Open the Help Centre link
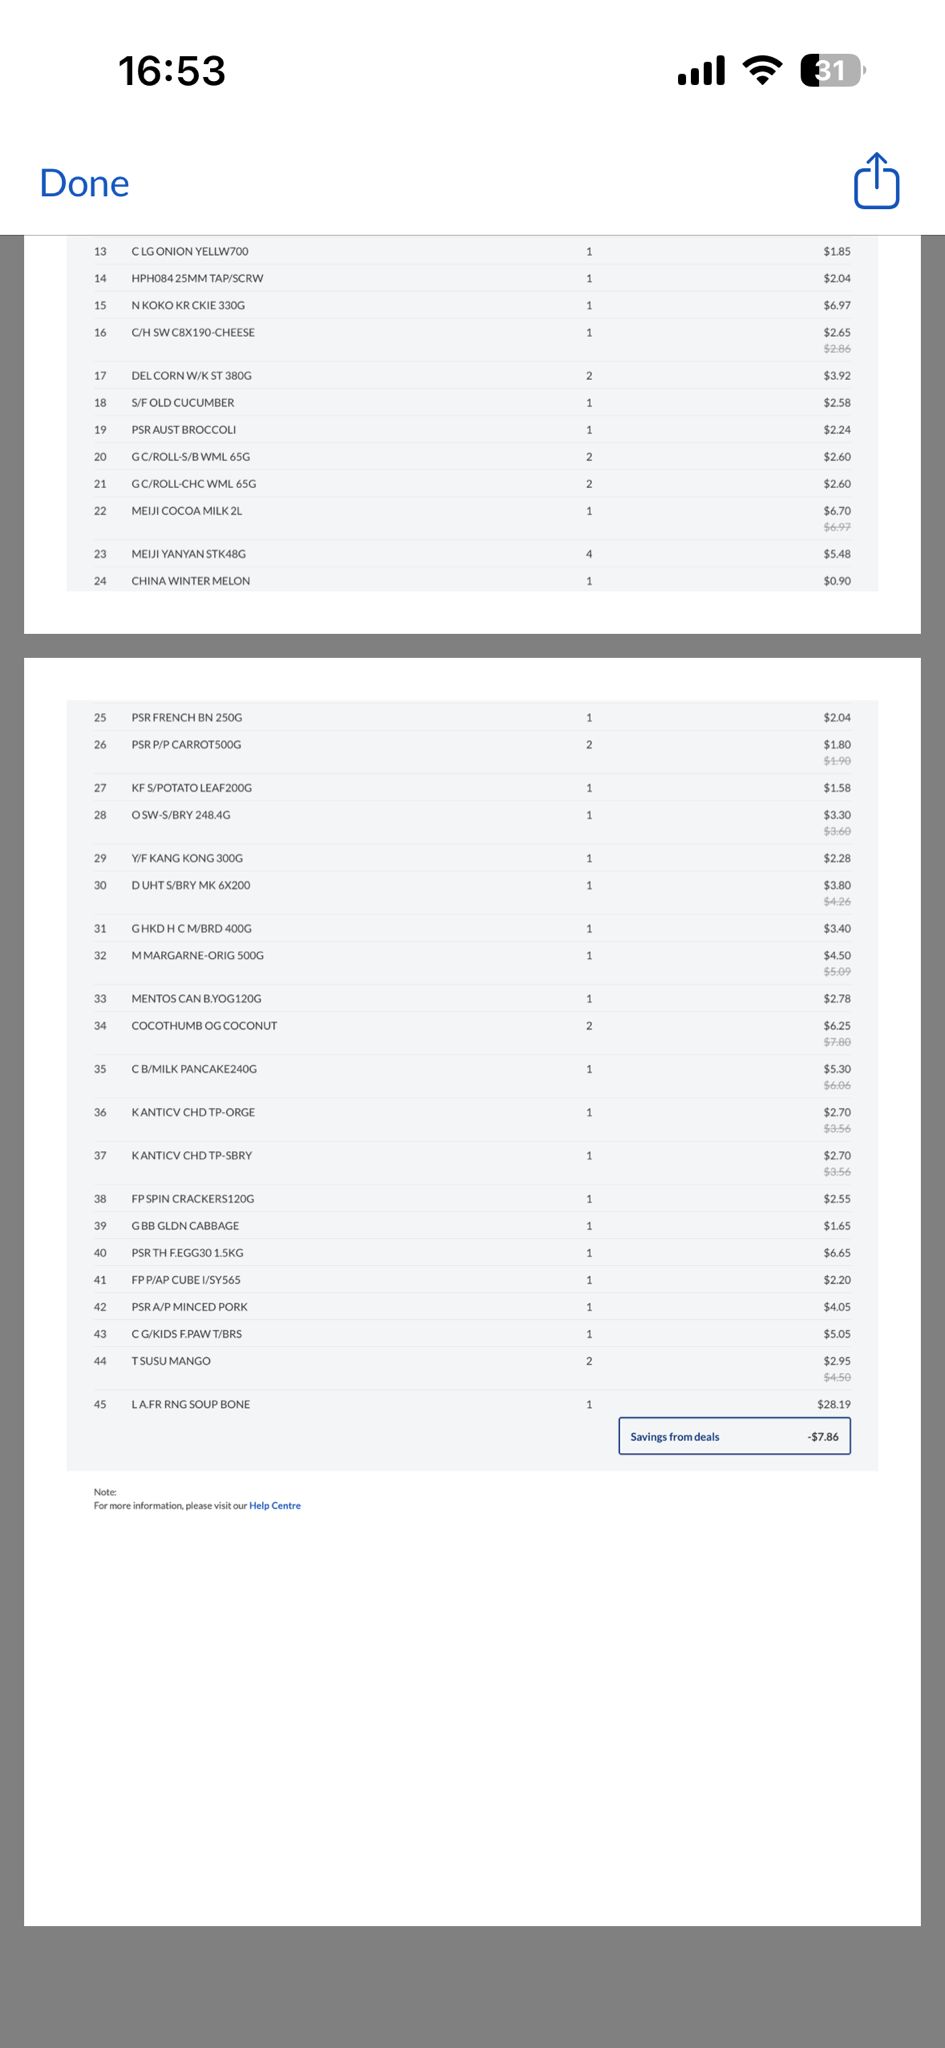 (275, 1505)
